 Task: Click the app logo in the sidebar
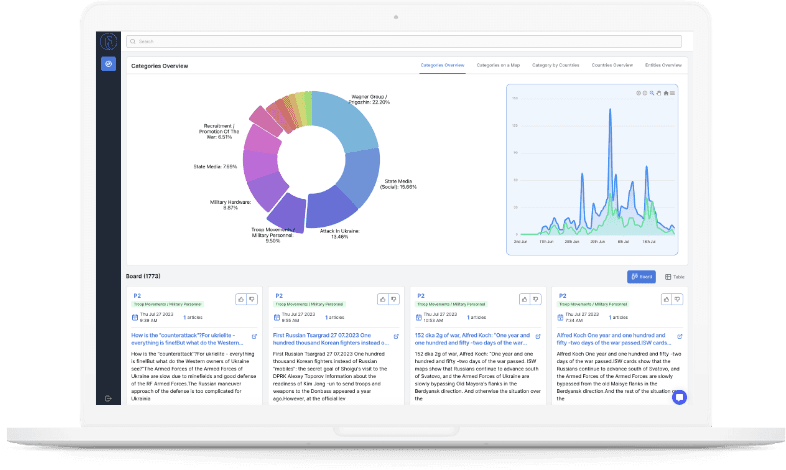tap(108, 42)
